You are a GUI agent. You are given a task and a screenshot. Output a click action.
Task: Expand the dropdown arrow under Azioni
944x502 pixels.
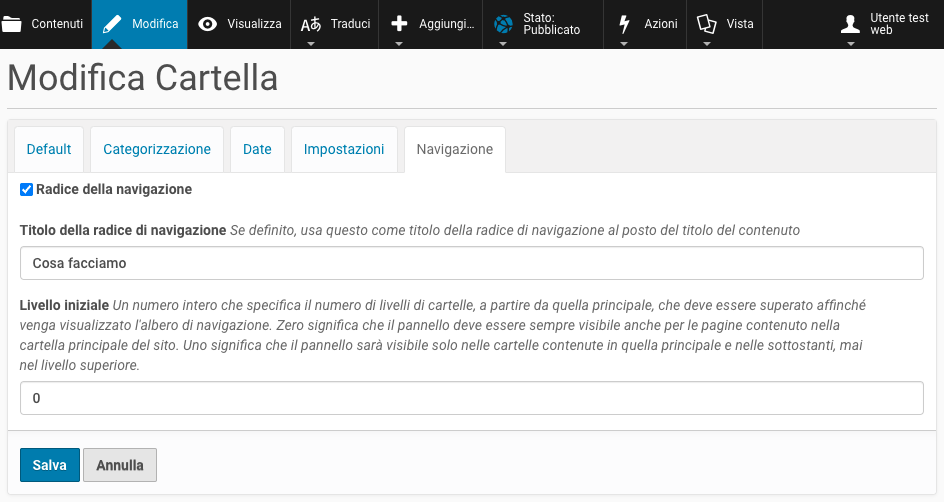(625, 44)
